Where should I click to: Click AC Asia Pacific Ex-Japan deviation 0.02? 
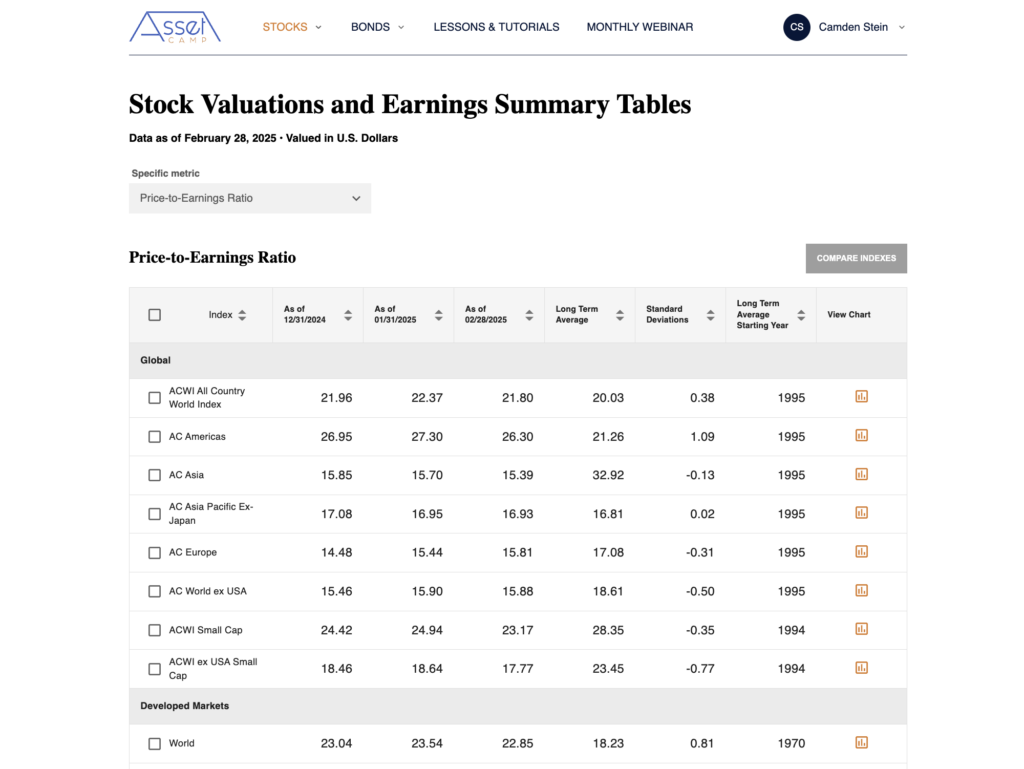702,514
